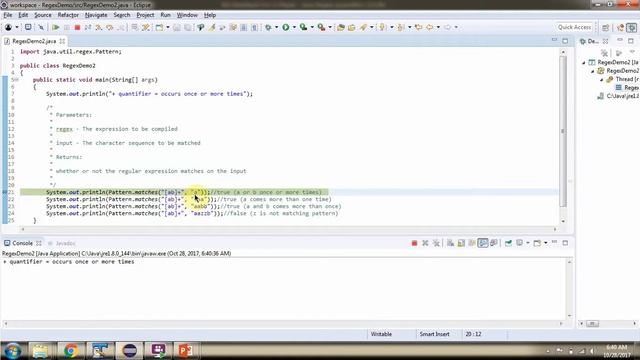The width and height of the screenshot is (640, 360).
Task: Click the Open Type toolbar icon
Action: (x=341, y=27)
